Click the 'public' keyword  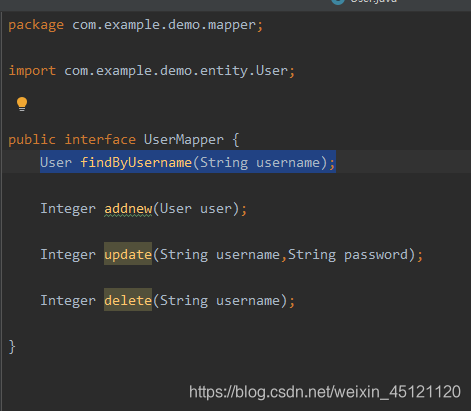(32, 140)
